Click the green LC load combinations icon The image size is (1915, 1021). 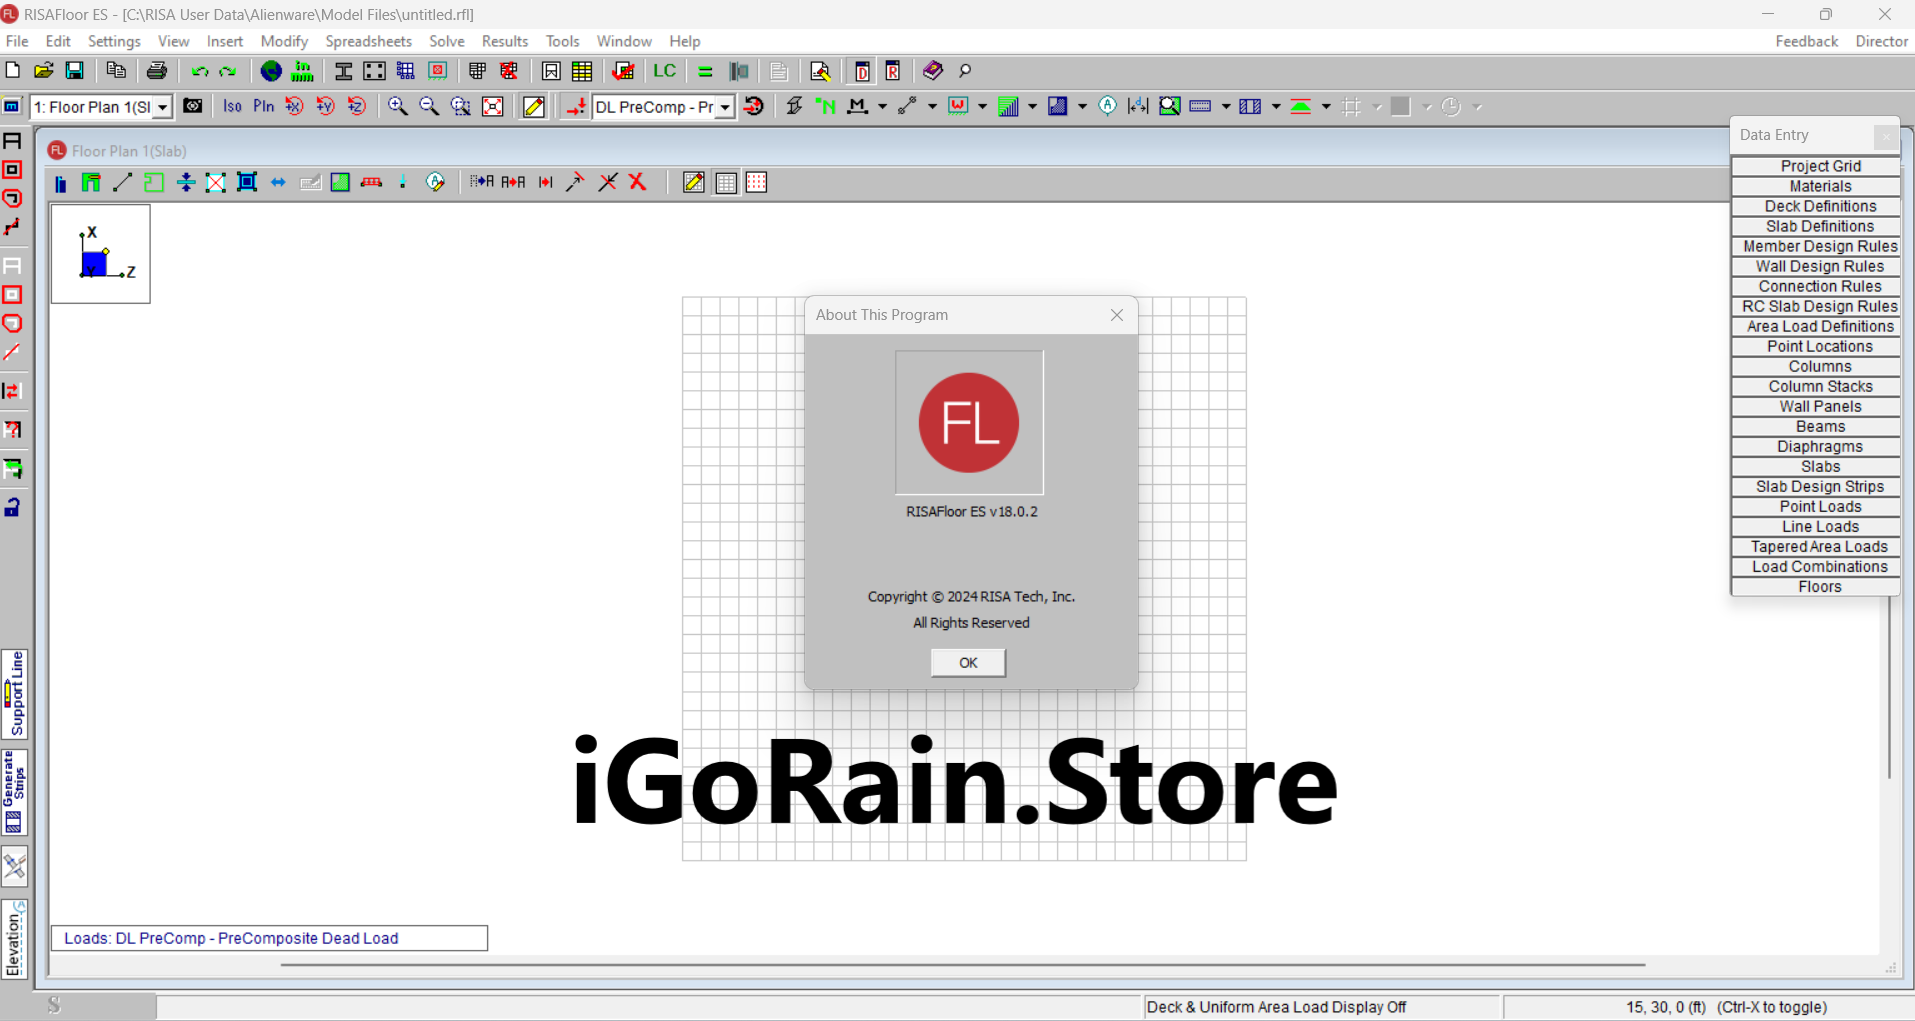click(x=664, y=71)
